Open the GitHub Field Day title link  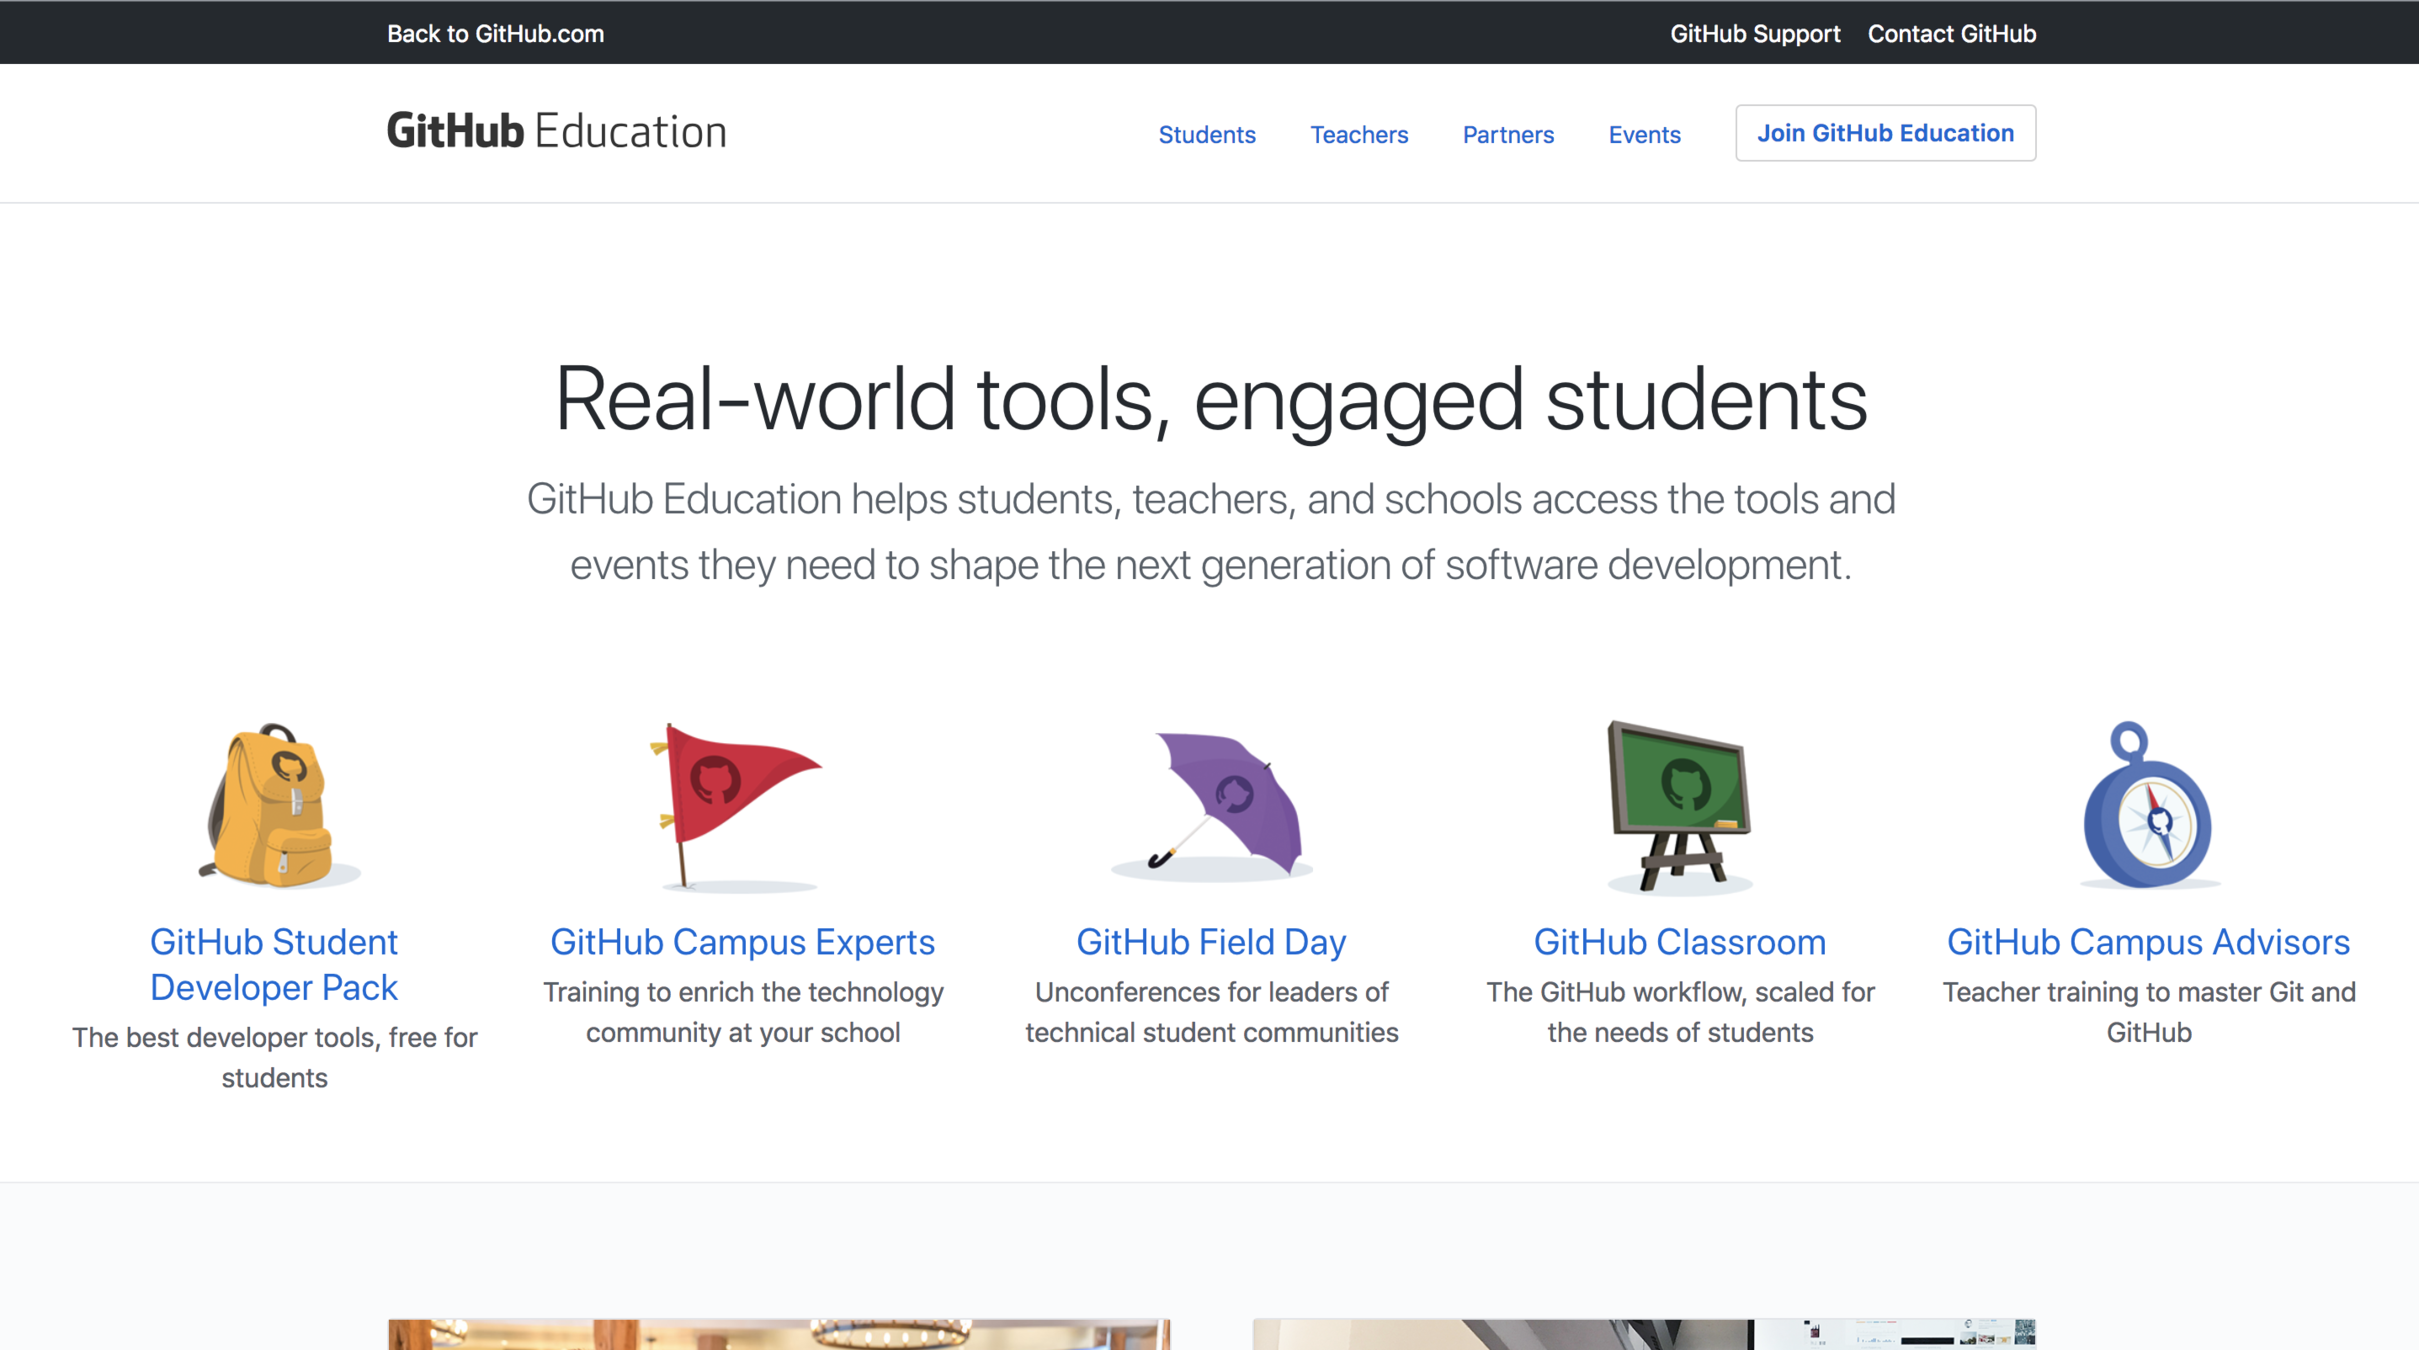pos(1210,942)
